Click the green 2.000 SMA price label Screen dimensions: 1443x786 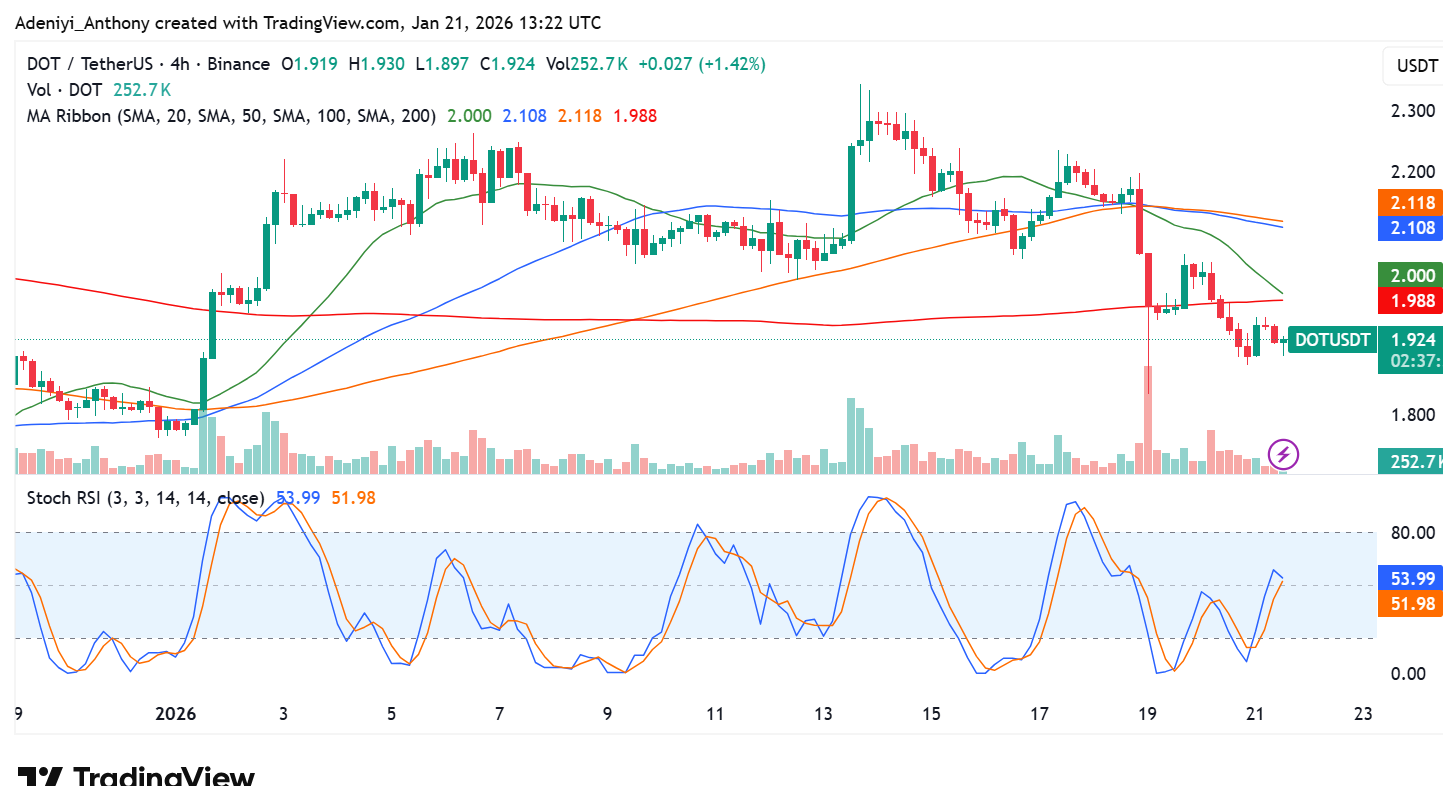point(1413,276)
